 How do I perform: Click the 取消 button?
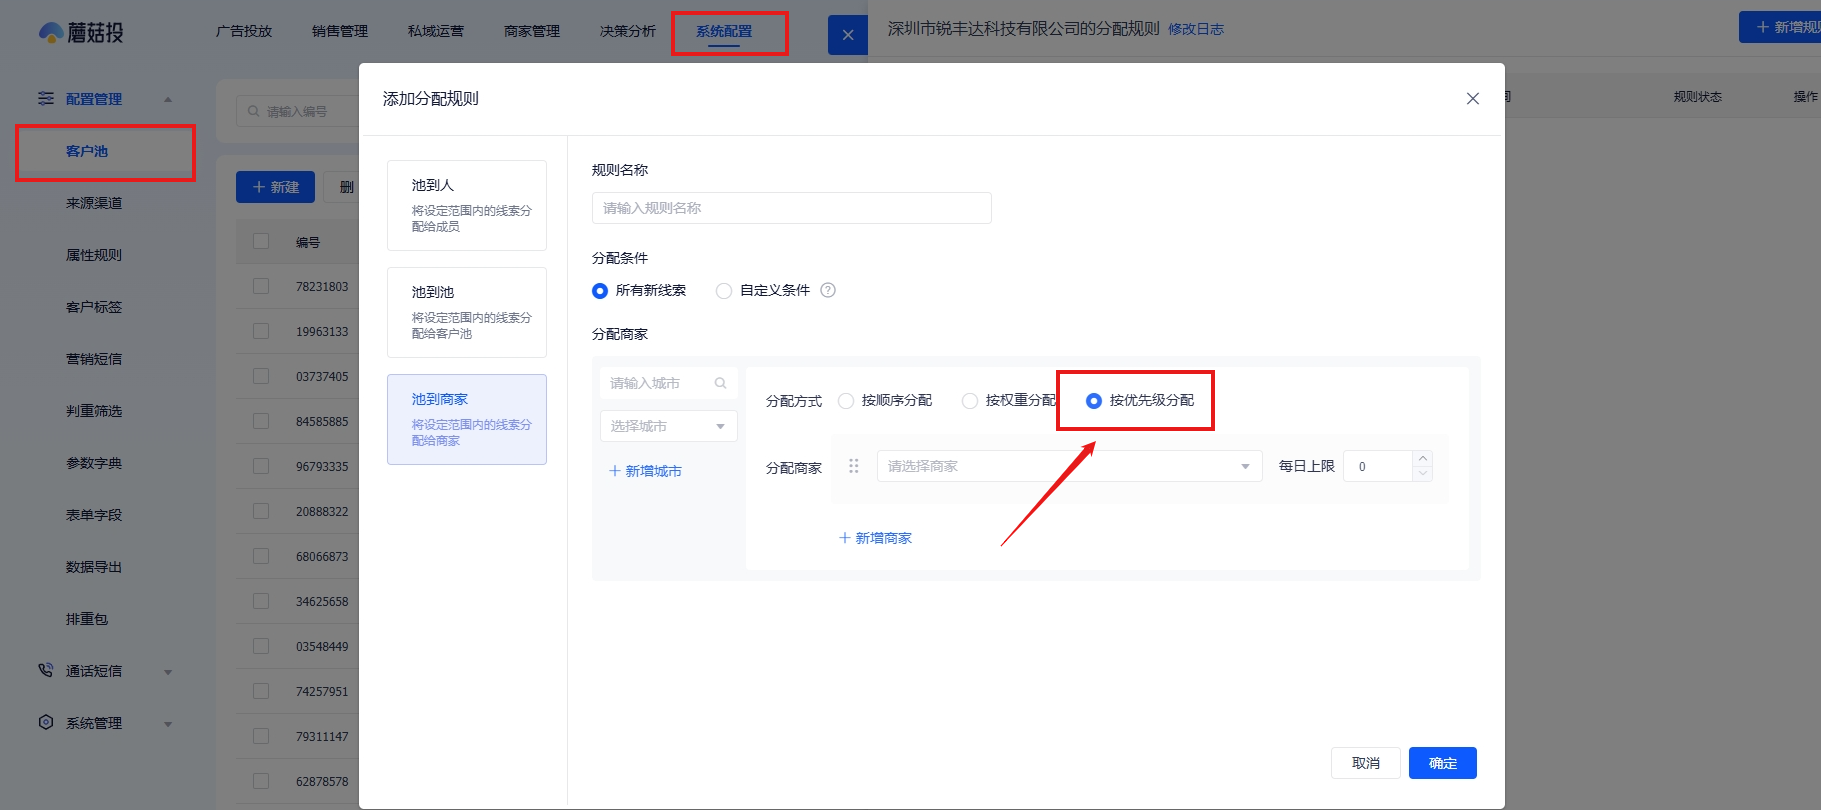pyautogui.click(x=1365, y=763)
